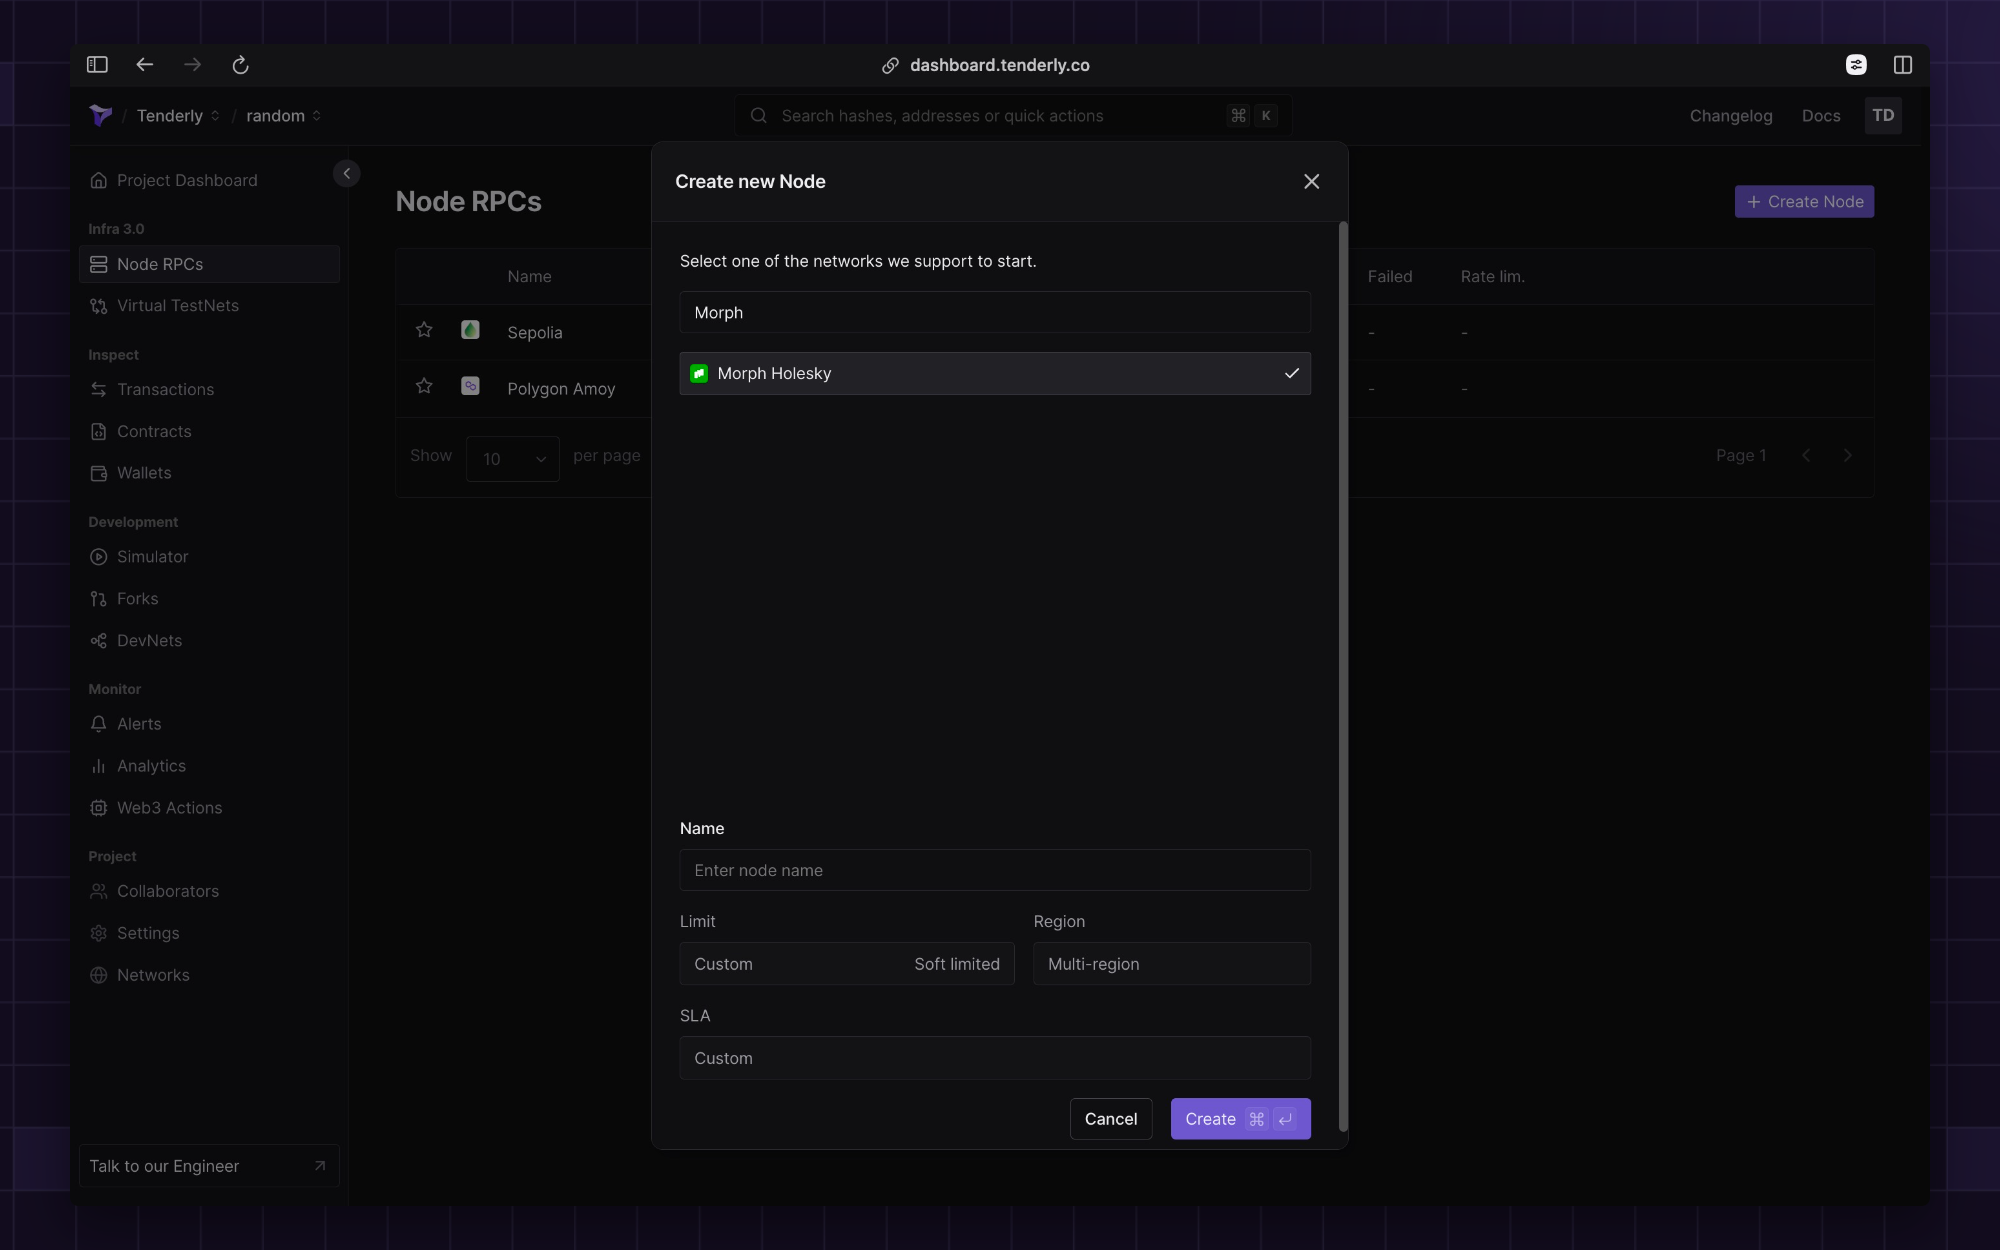The image size is (2000, 1250).
Task: Click the Web3 Actions icon
Action: 98,807
